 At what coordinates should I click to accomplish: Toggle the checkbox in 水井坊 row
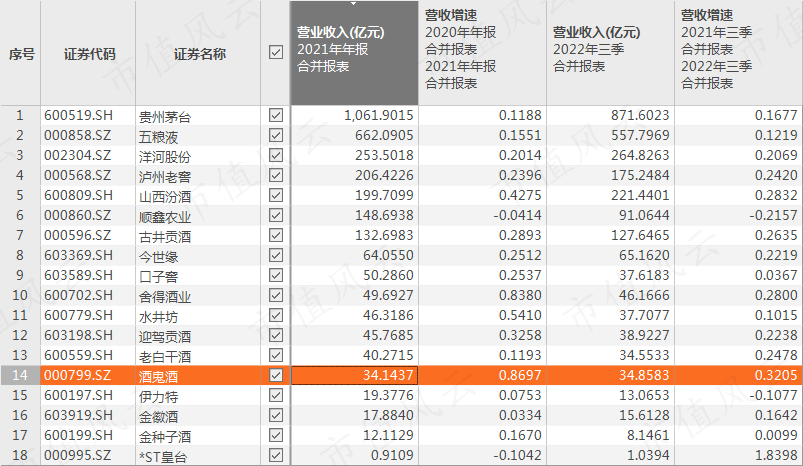(276, 315)
